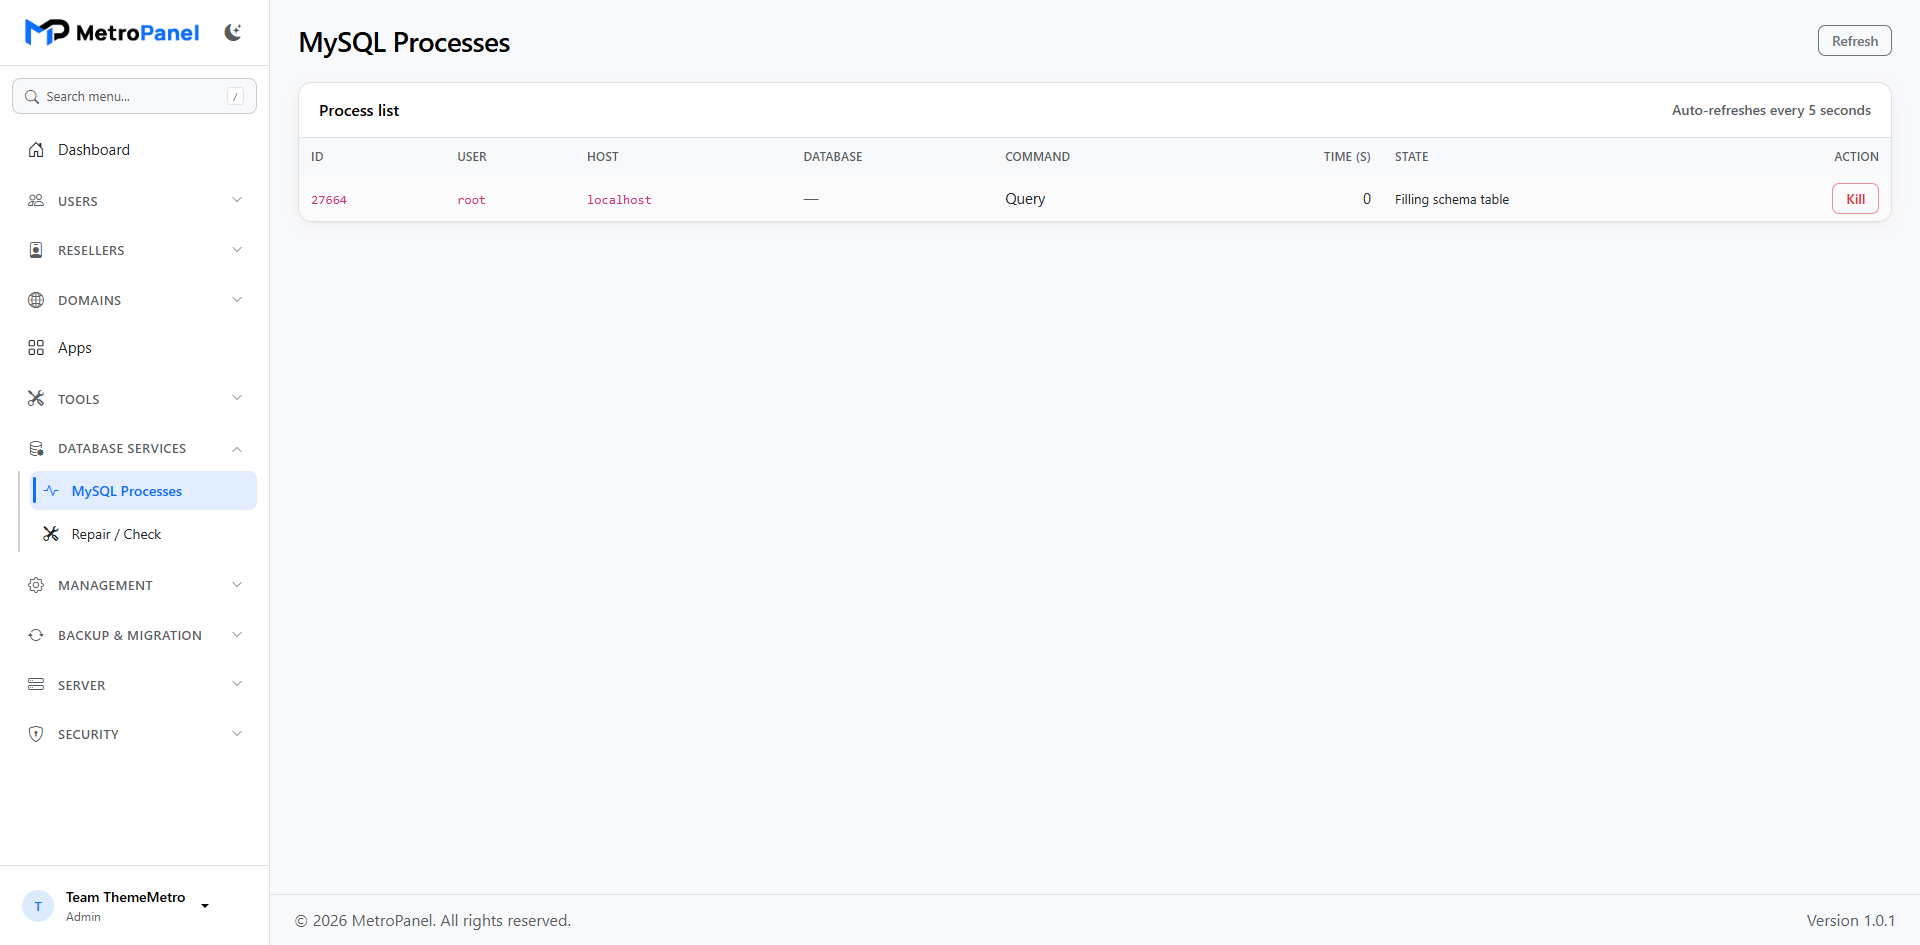Click the search magnifier icon
The image size is (1920, 945).
point(32,97)
